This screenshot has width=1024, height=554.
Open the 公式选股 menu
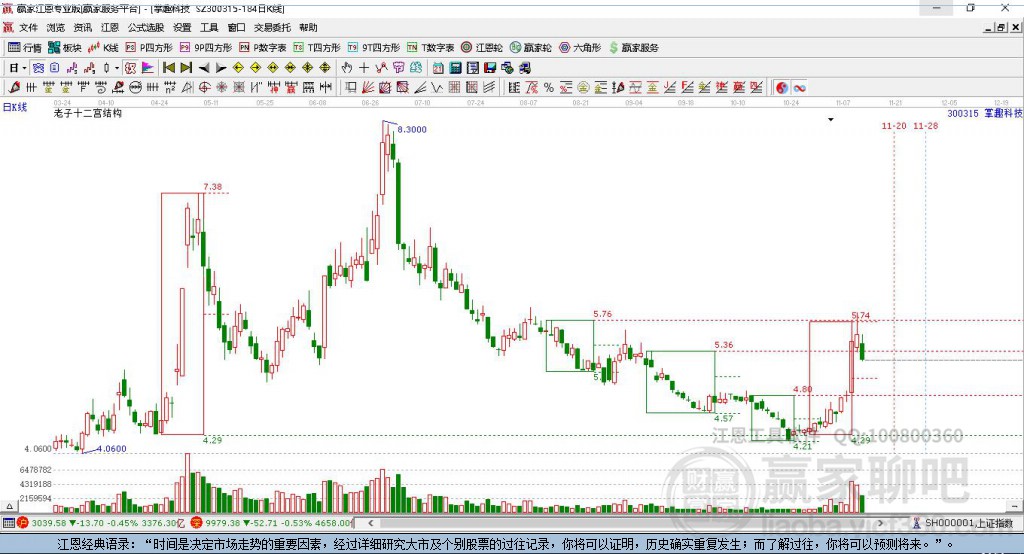146,27
